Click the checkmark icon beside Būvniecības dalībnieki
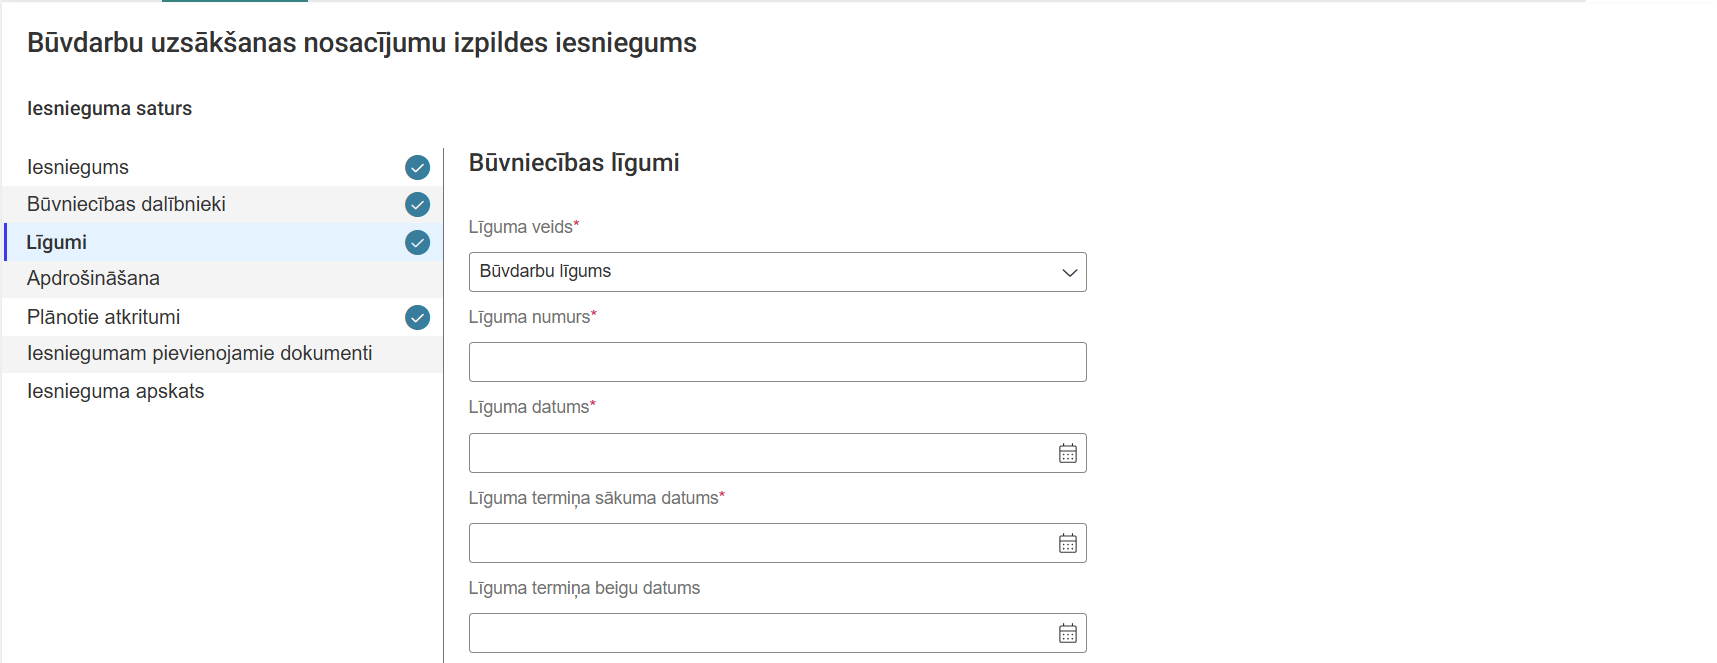 click(417, 204)
